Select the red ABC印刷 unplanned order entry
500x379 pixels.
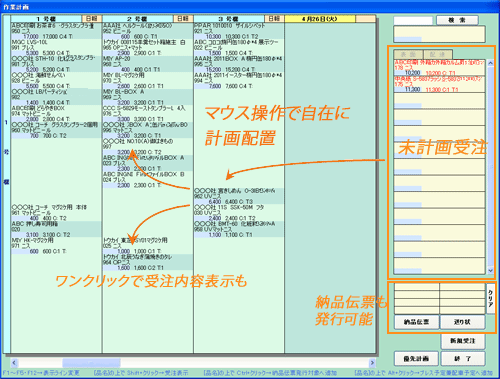(439, 68)
